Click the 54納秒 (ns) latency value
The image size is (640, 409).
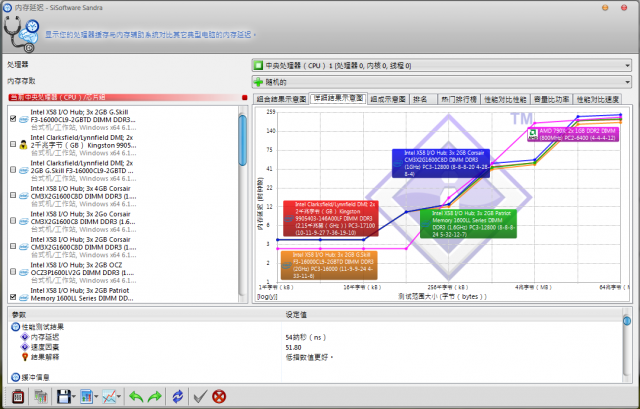pos(306,338)
